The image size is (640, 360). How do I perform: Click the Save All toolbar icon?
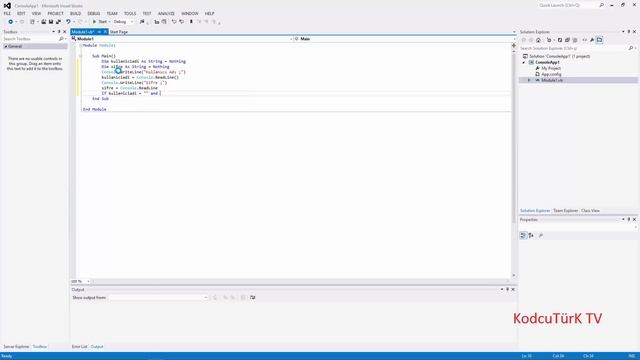58,22
